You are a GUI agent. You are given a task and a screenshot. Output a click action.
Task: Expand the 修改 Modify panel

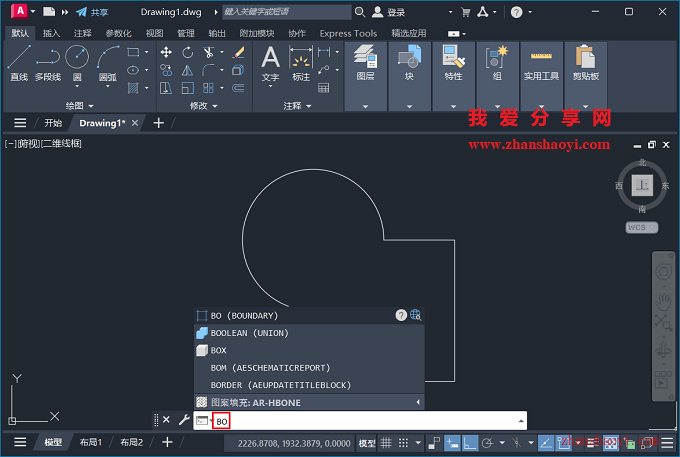[x=203, y=106]
